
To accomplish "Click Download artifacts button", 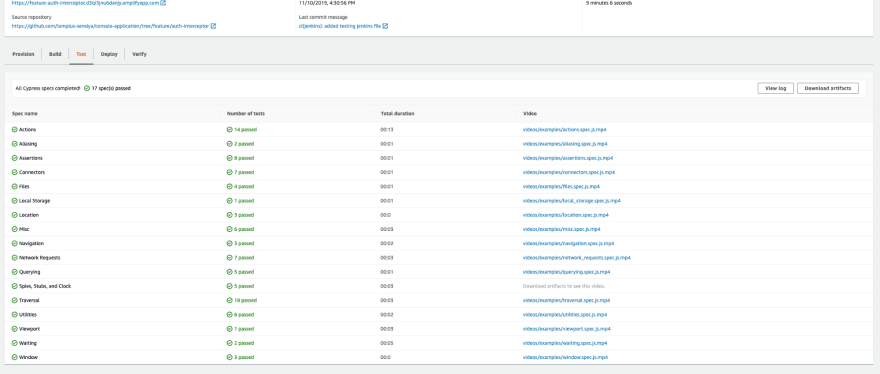I will [828, 88].
